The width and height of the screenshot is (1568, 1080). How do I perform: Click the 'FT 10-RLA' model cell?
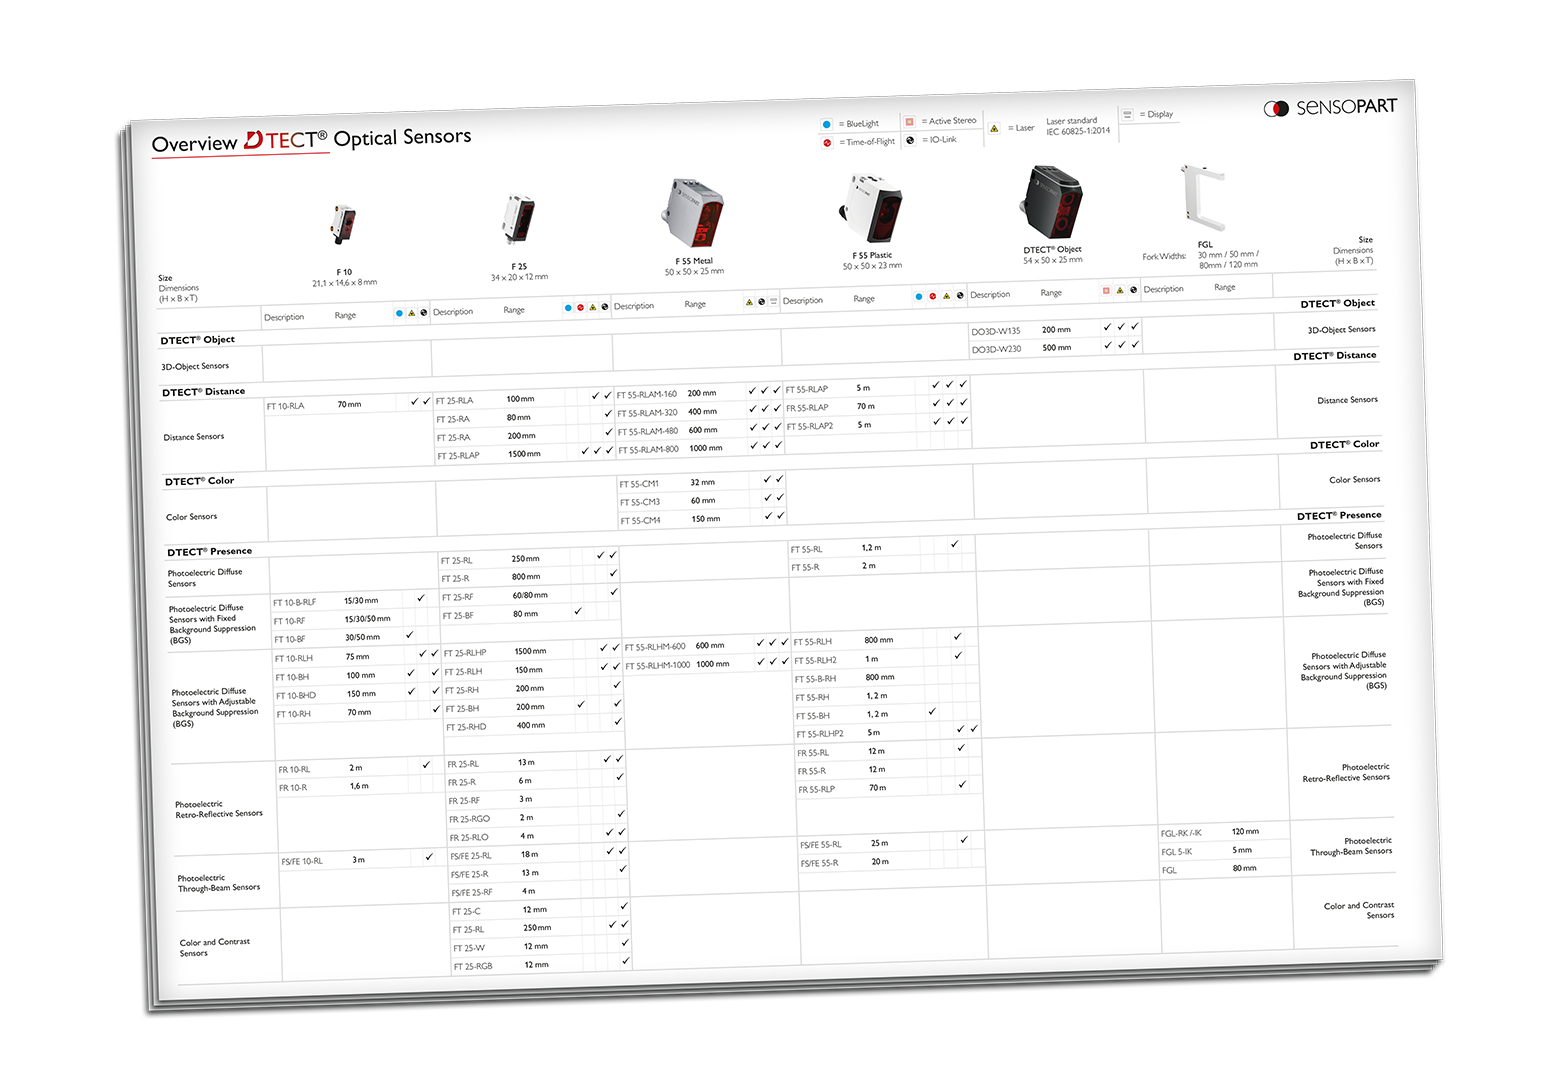[285, 407]
